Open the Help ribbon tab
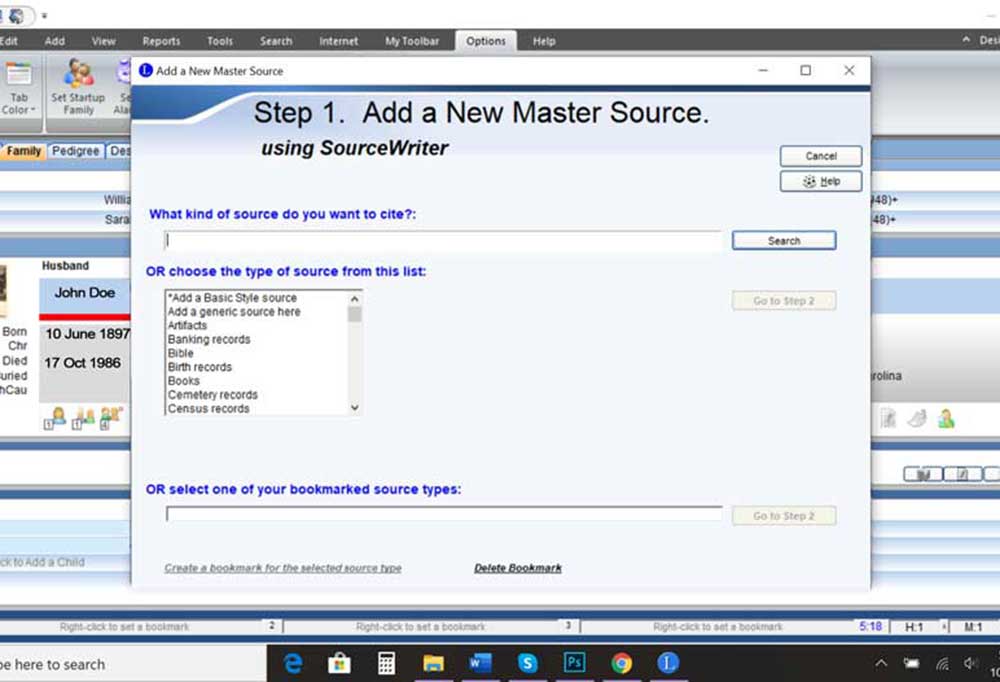Screen dimensions: 1000x682 point(544,41)
